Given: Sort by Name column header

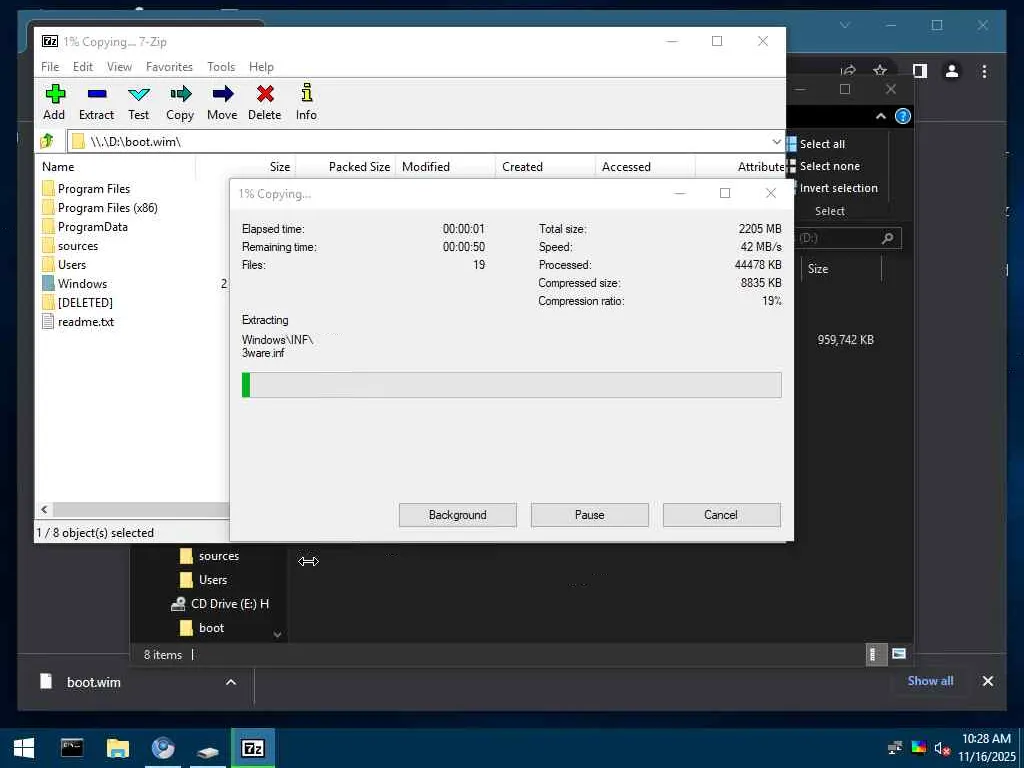Looking at the screenshot, I should tap(116, 167).
